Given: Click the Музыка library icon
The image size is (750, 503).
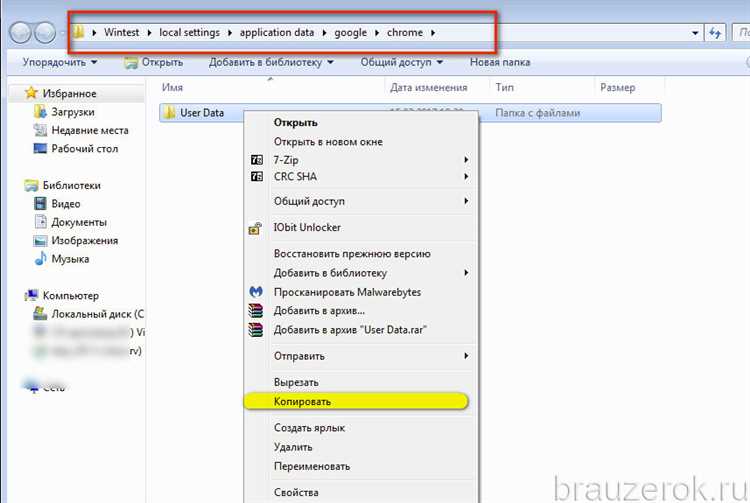Looking at the screenshot, I should pos(41,259).
